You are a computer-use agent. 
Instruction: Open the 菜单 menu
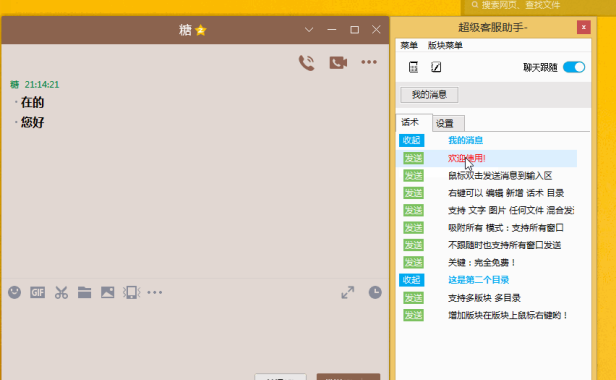[409, 46]
